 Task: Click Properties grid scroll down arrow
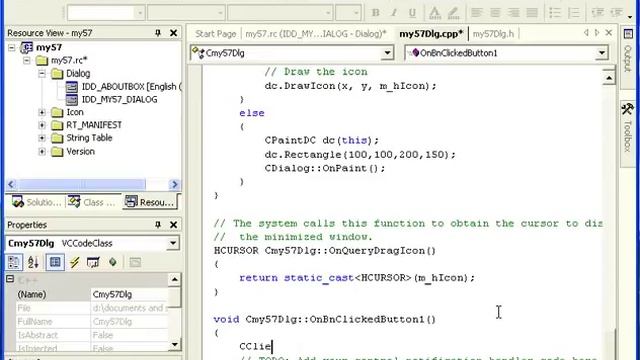point(174,344)
